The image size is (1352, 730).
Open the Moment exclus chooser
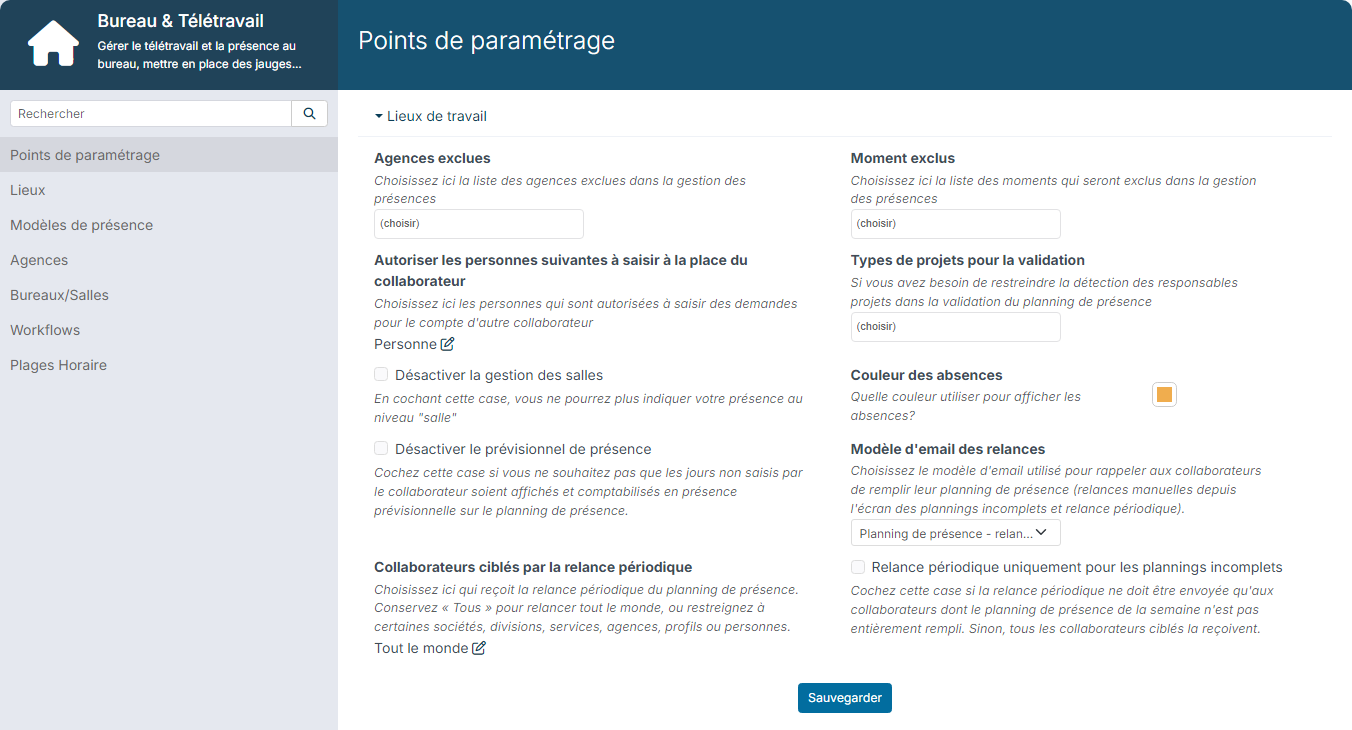pyautogui.click(x=956, y=224)
